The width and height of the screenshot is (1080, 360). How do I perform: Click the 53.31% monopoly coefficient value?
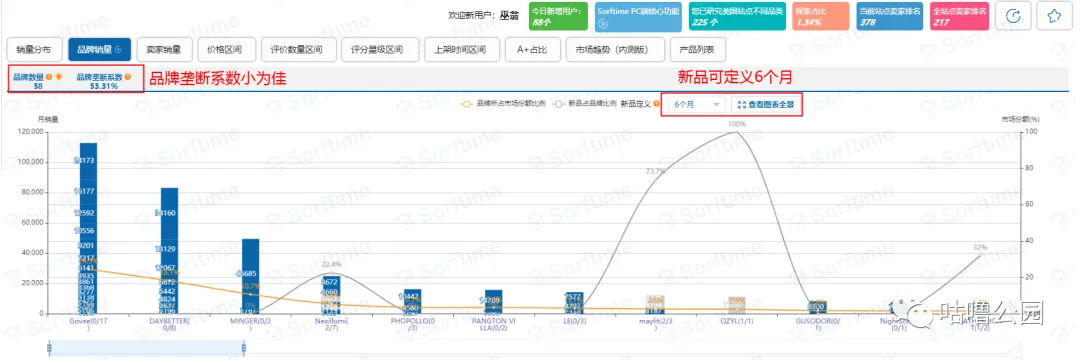pyautogui.click(x=103, y=87)
